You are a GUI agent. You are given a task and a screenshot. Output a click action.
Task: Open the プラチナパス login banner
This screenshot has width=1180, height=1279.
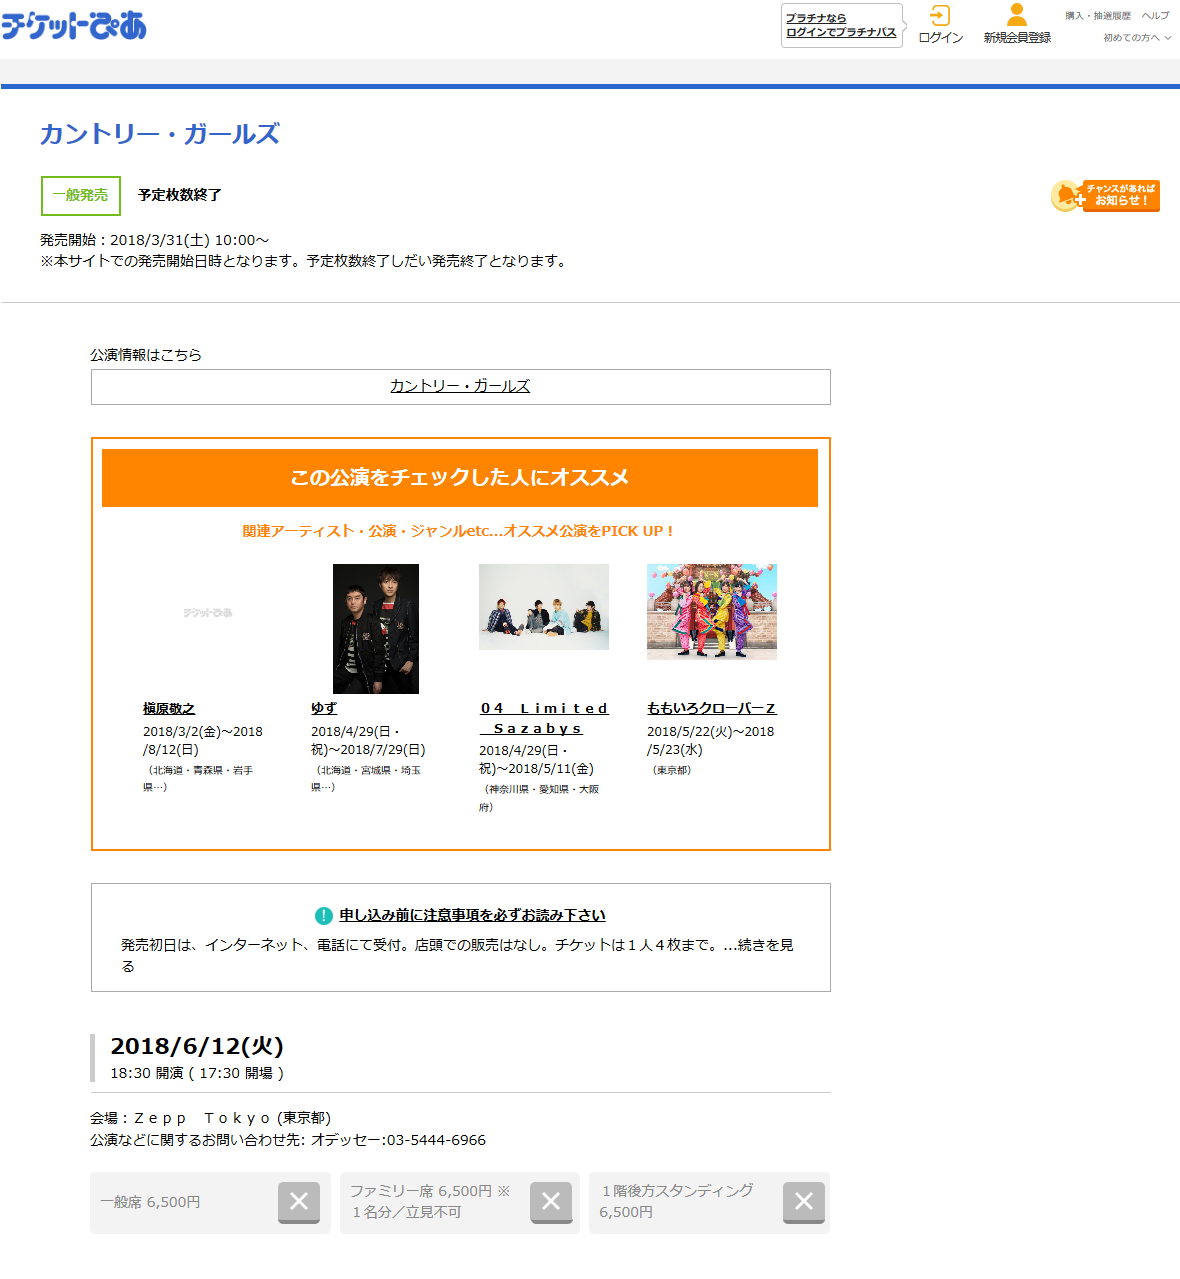841,25
